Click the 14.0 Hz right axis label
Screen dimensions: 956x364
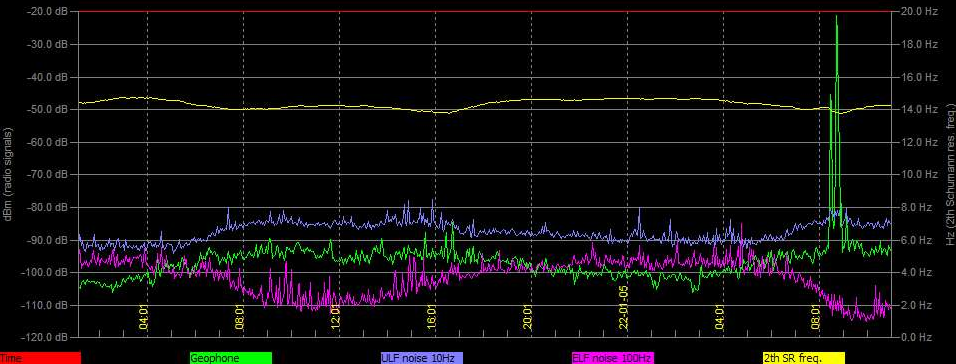pos(919,110)
